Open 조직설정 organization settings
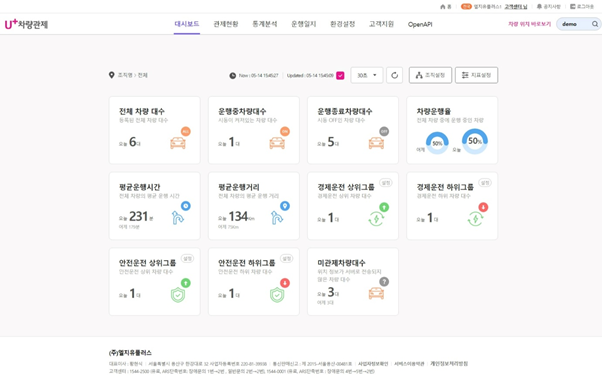Screen dimensions: 602x386 point(430,75)
